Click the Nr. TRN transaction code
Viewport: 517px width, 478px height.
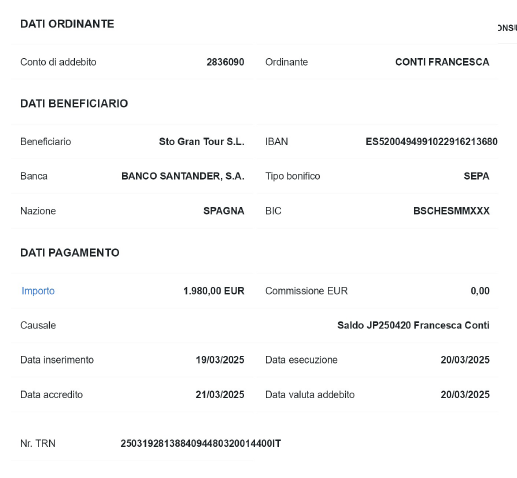click(x=201, y=444)
